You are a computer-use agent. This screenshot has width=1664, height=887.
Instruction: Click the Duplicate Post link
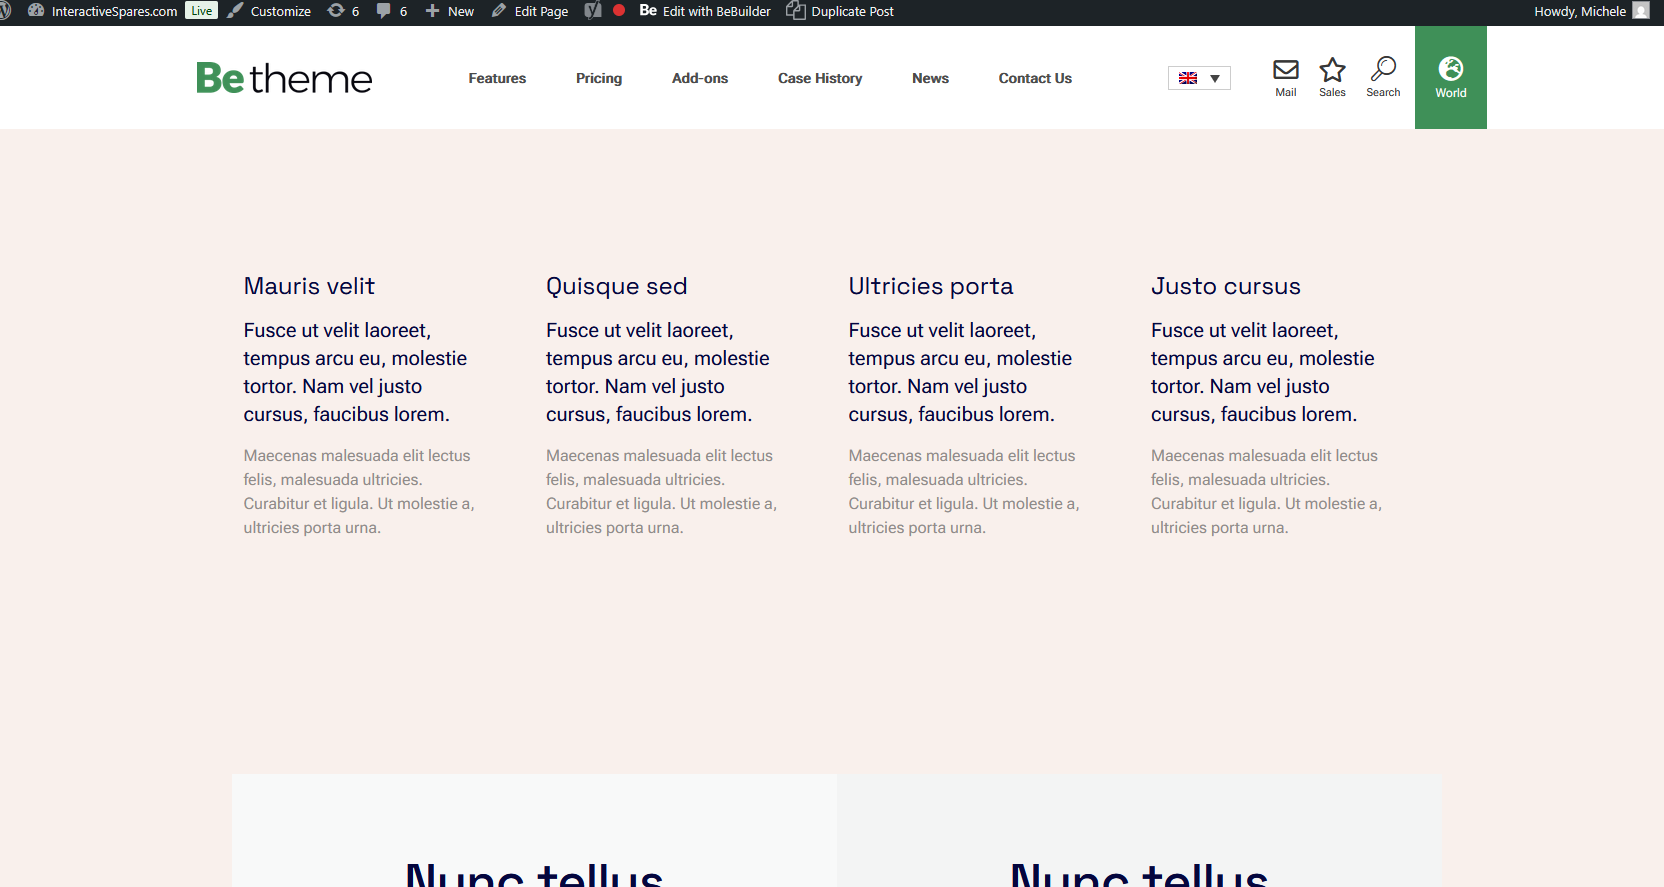pos(840,11)
